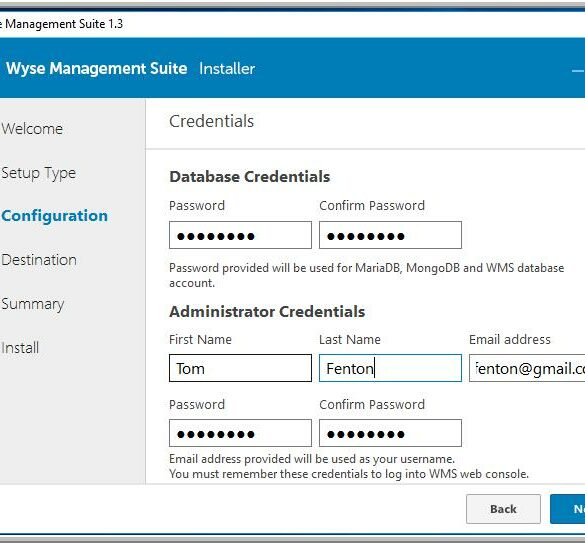
Task: Select the Welcome step in the sidebar
Action: (x=32, y=129)
